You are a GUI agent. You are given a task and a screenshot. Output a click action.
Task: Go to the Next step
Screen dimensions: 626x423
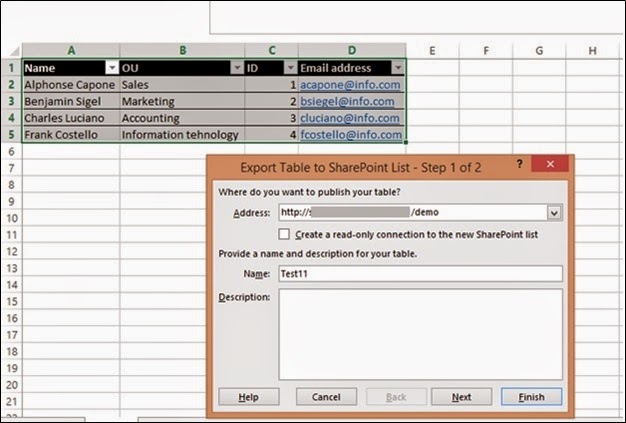tap(462, 397)
